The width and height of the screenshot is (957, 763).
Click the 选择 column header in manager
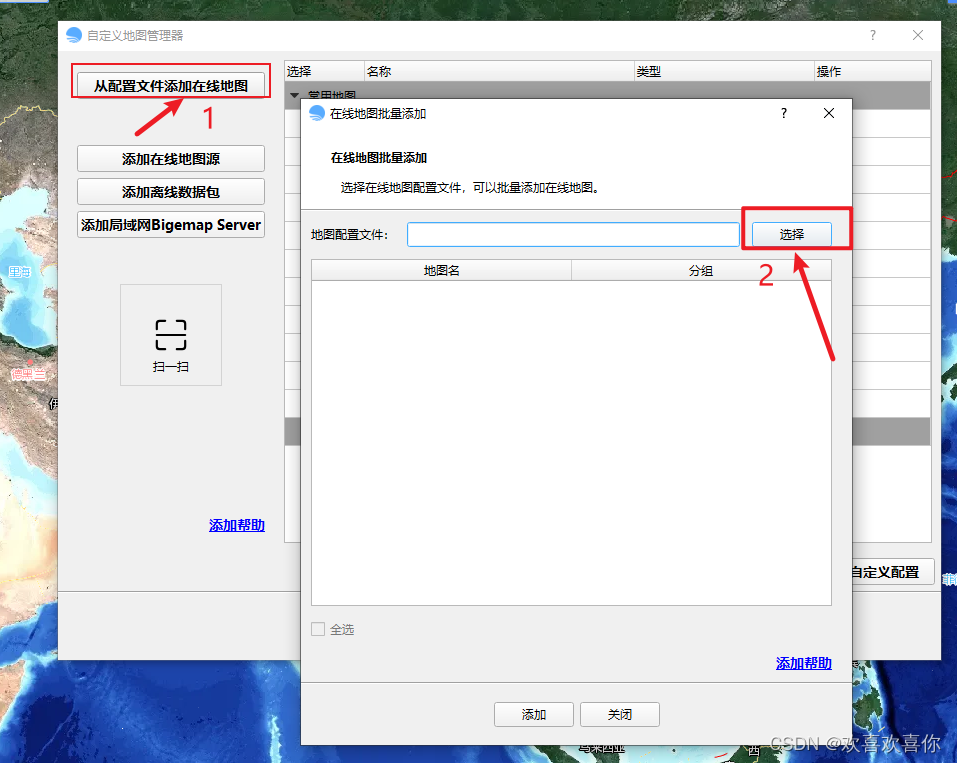[x=324, y=71]
